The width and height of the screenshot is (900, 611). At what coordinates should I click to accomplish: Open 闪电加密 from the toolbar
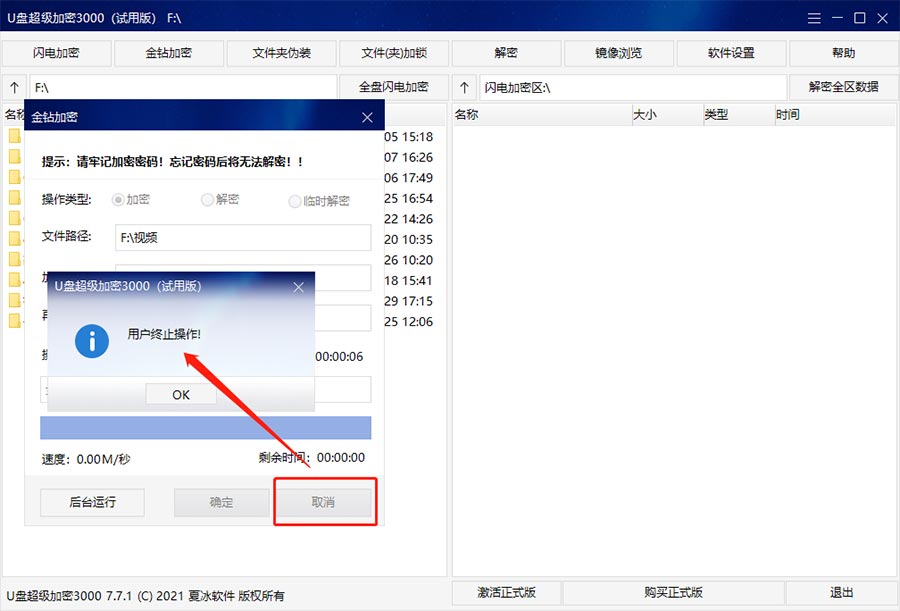point(56,53)
